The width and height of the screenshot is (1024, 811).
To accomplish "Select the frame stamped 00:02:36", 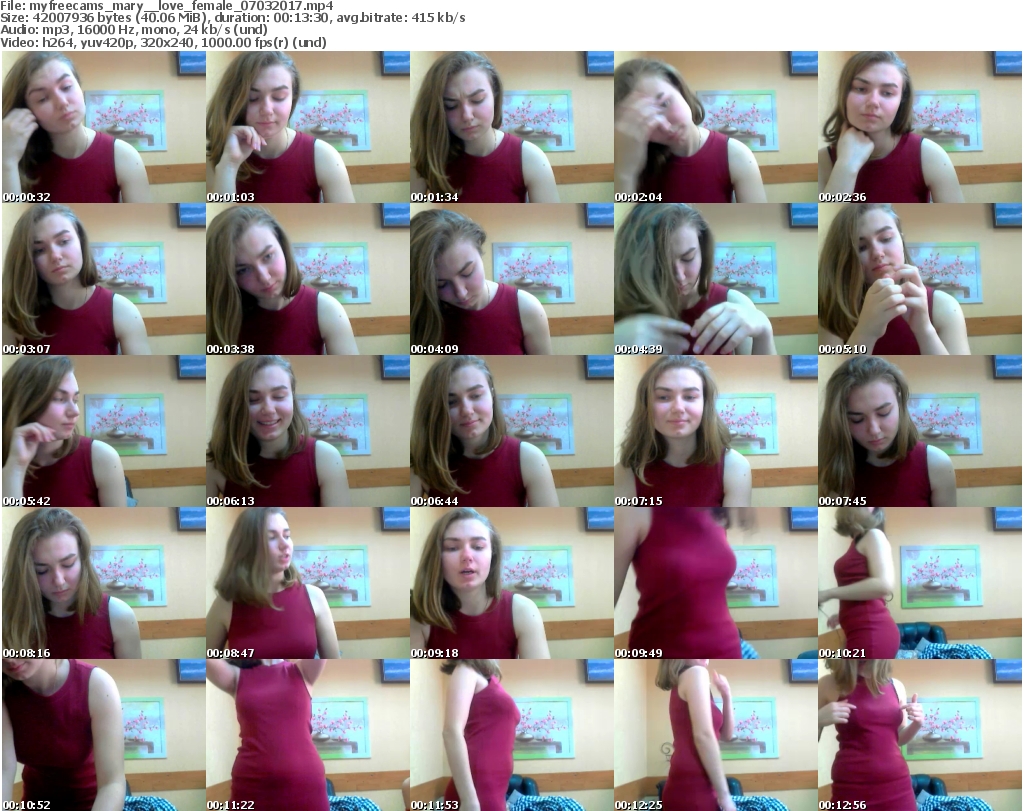I will pyautogui.click(x=920, y=127).
